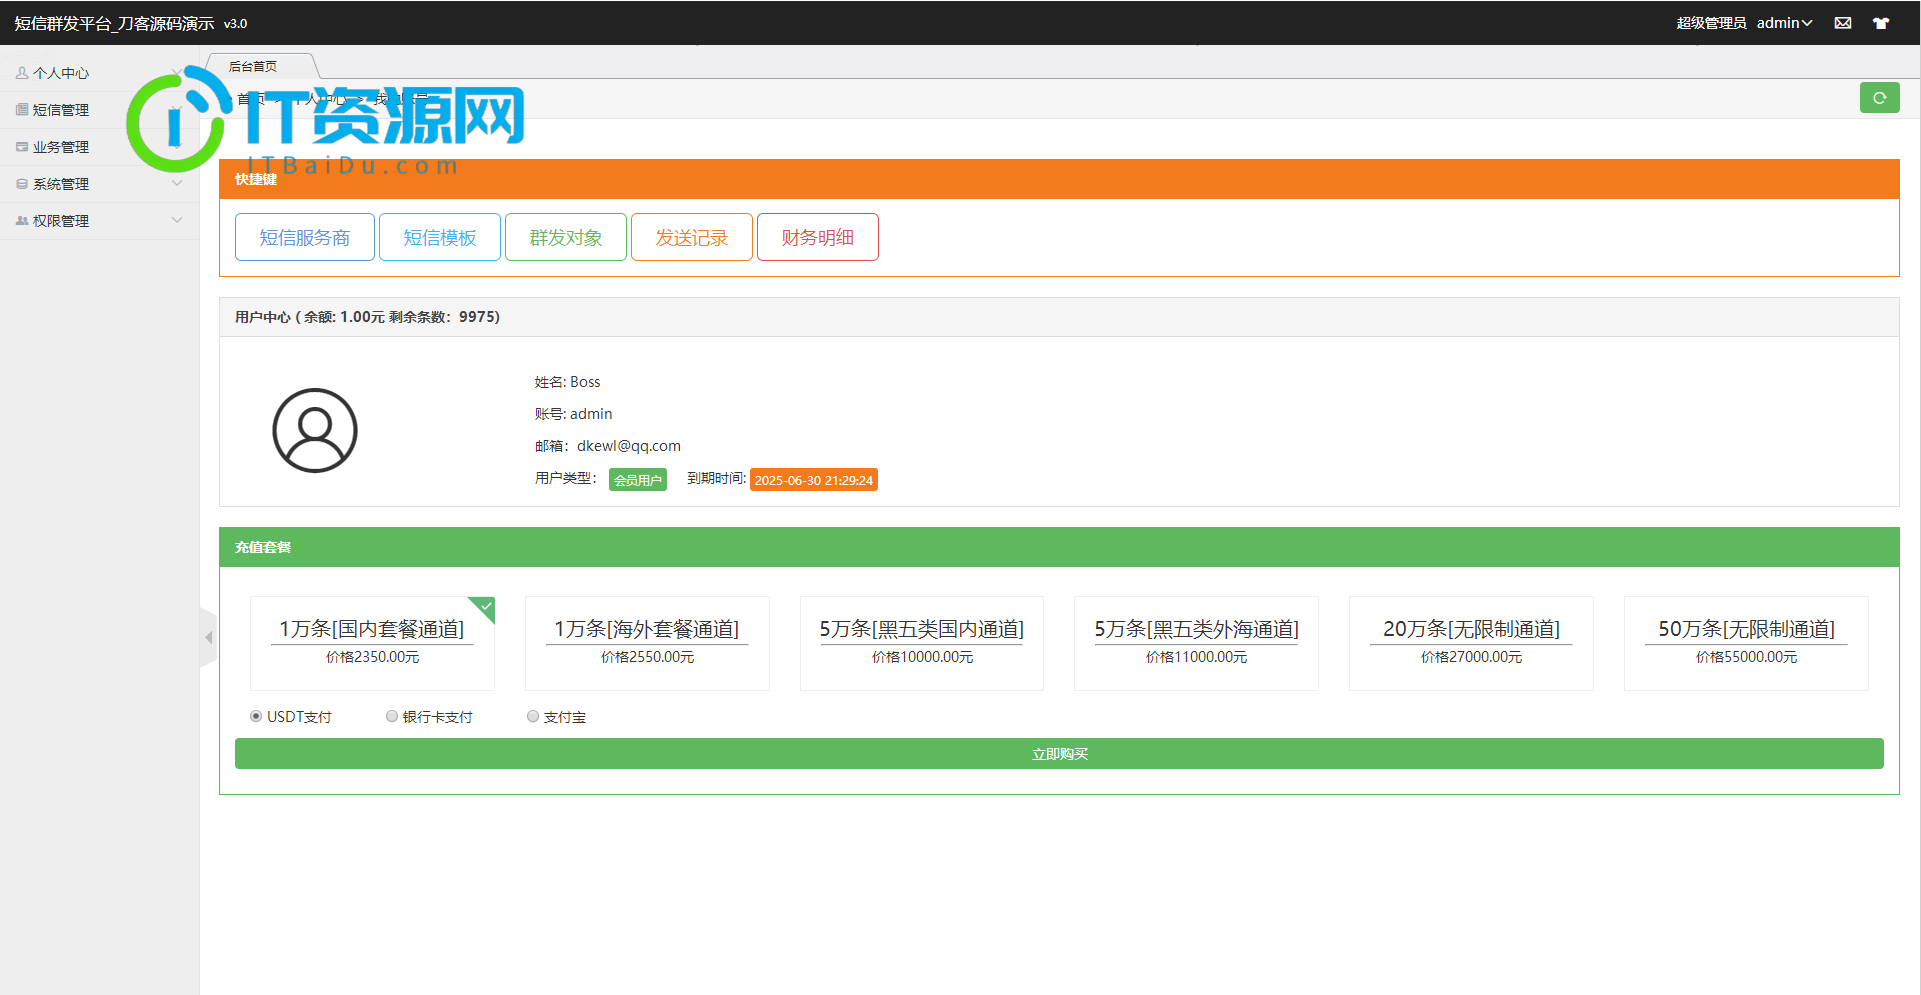
Task: Click the 系统管理 sidebar icon
Action: point(22,184)
